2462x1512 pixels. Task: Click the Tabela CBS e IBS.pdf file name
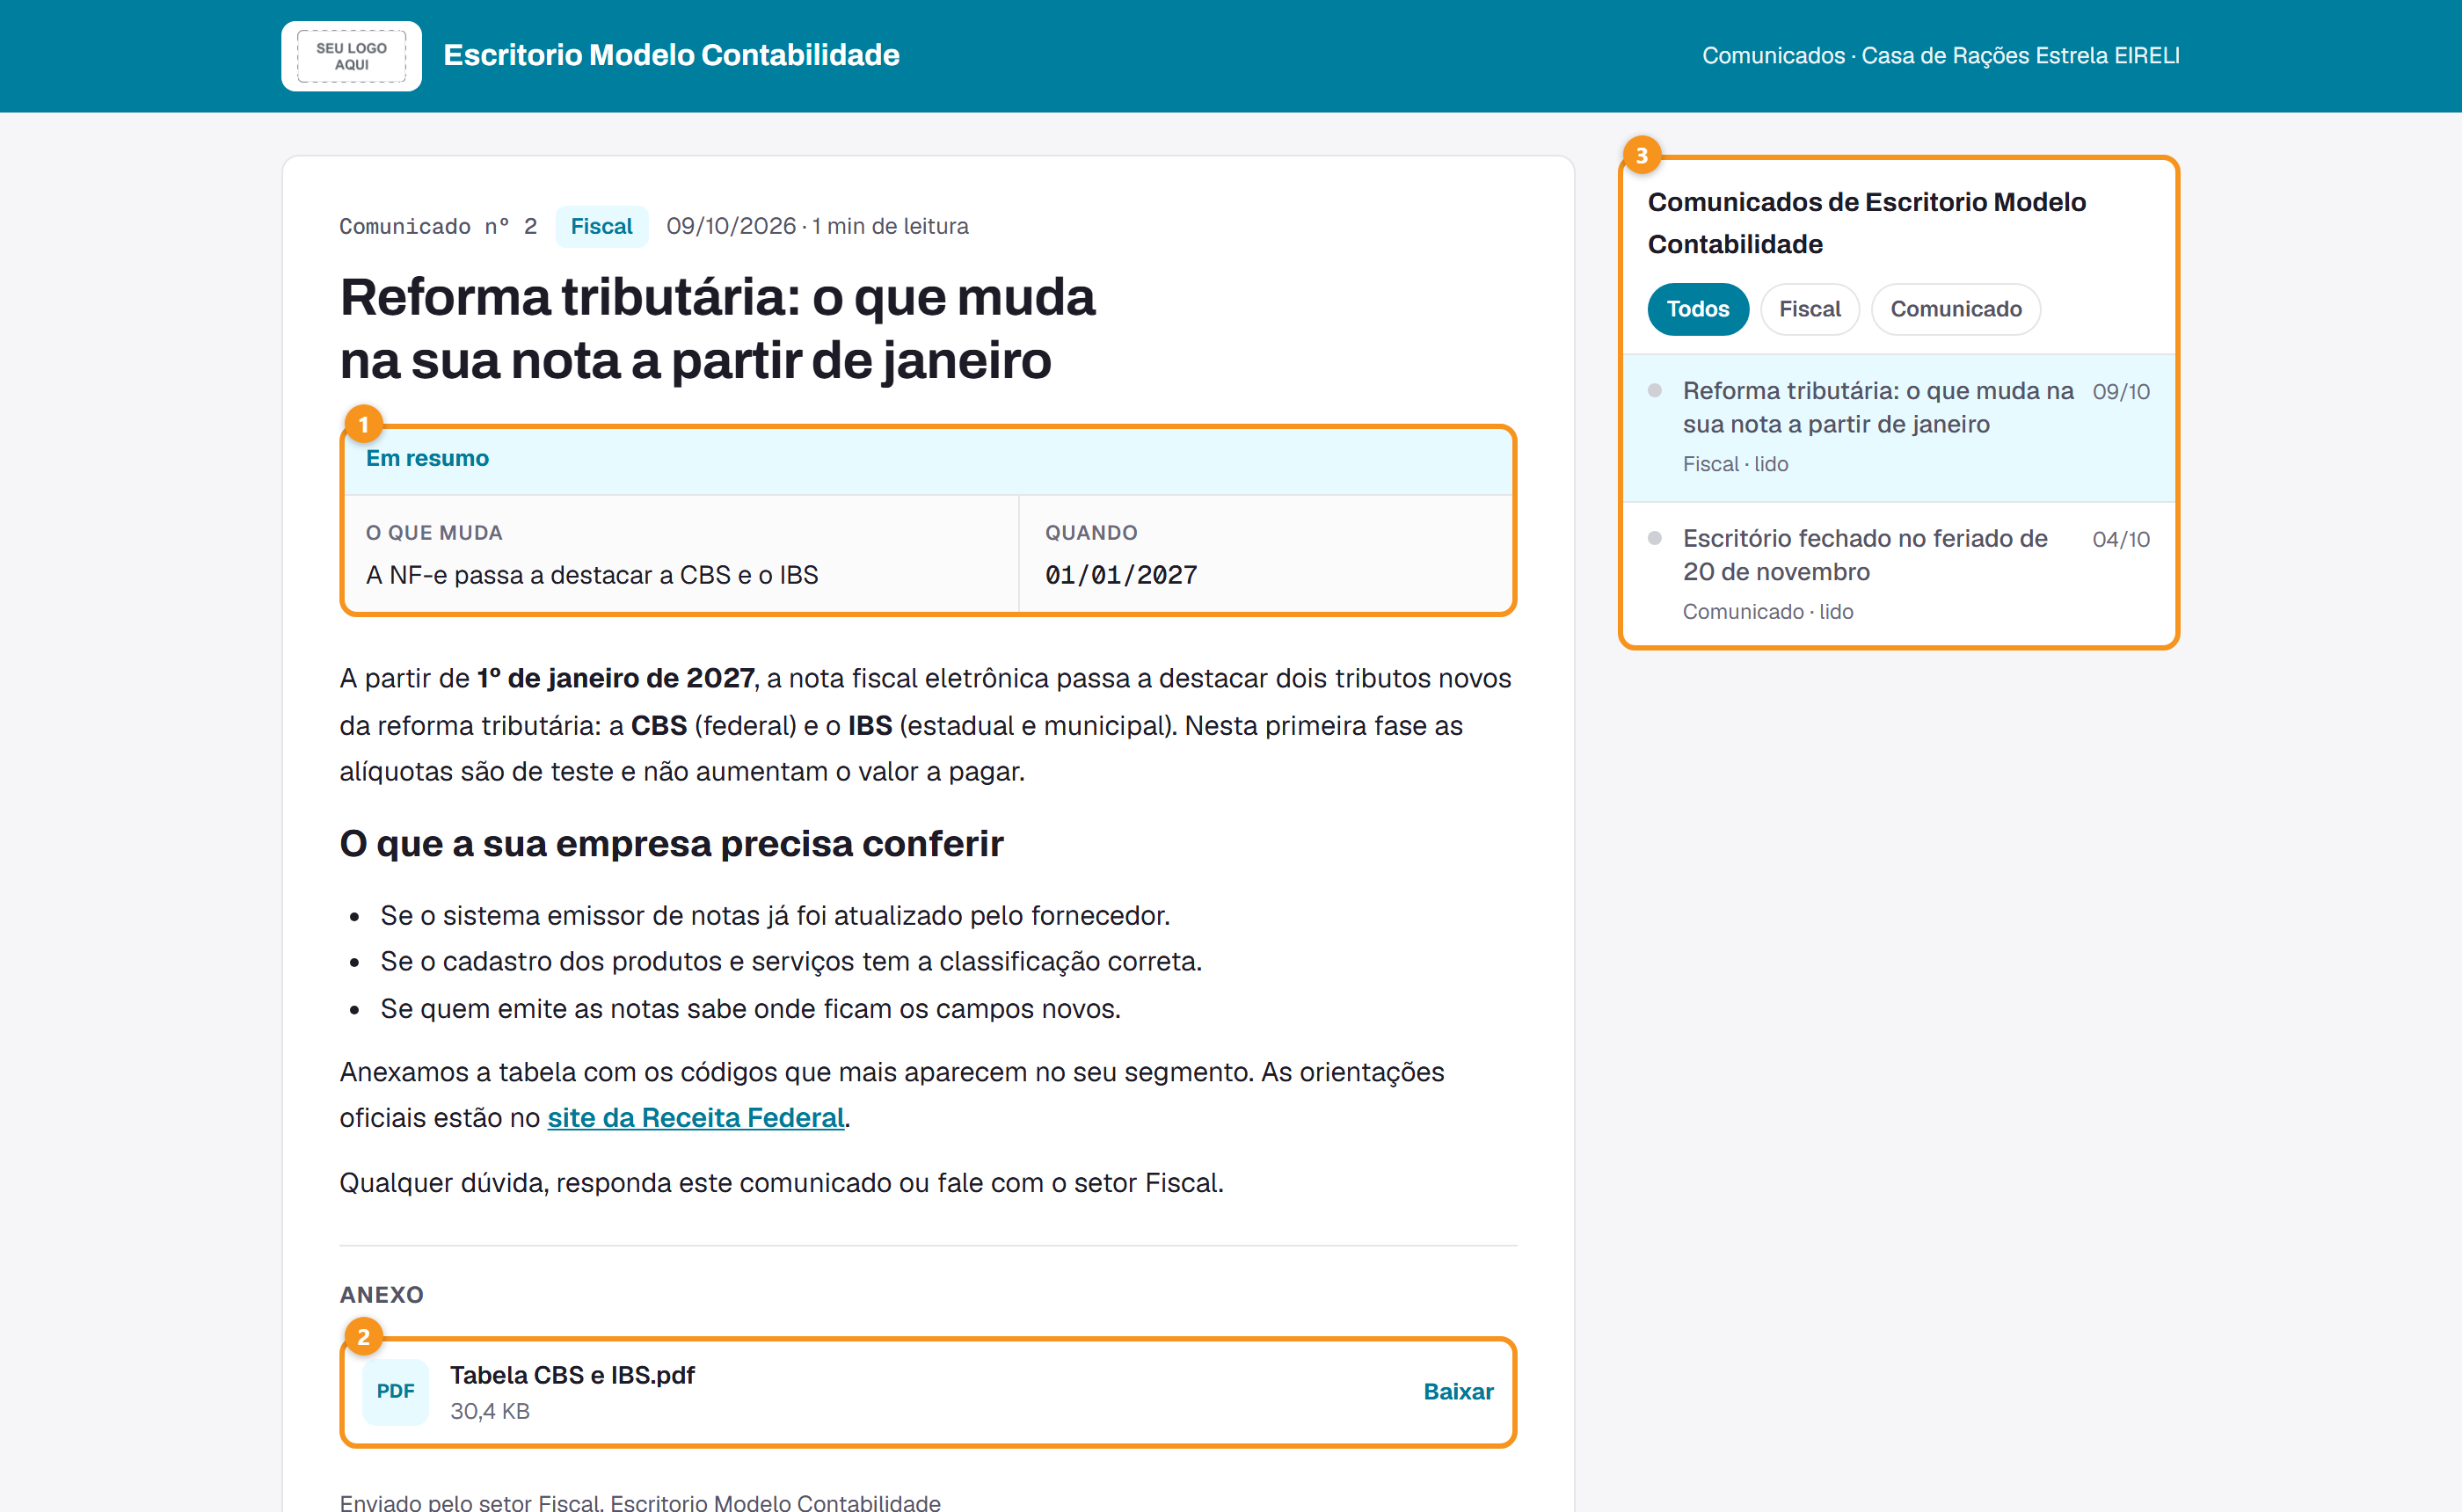pyautogui.click(x=572, y=1375)
